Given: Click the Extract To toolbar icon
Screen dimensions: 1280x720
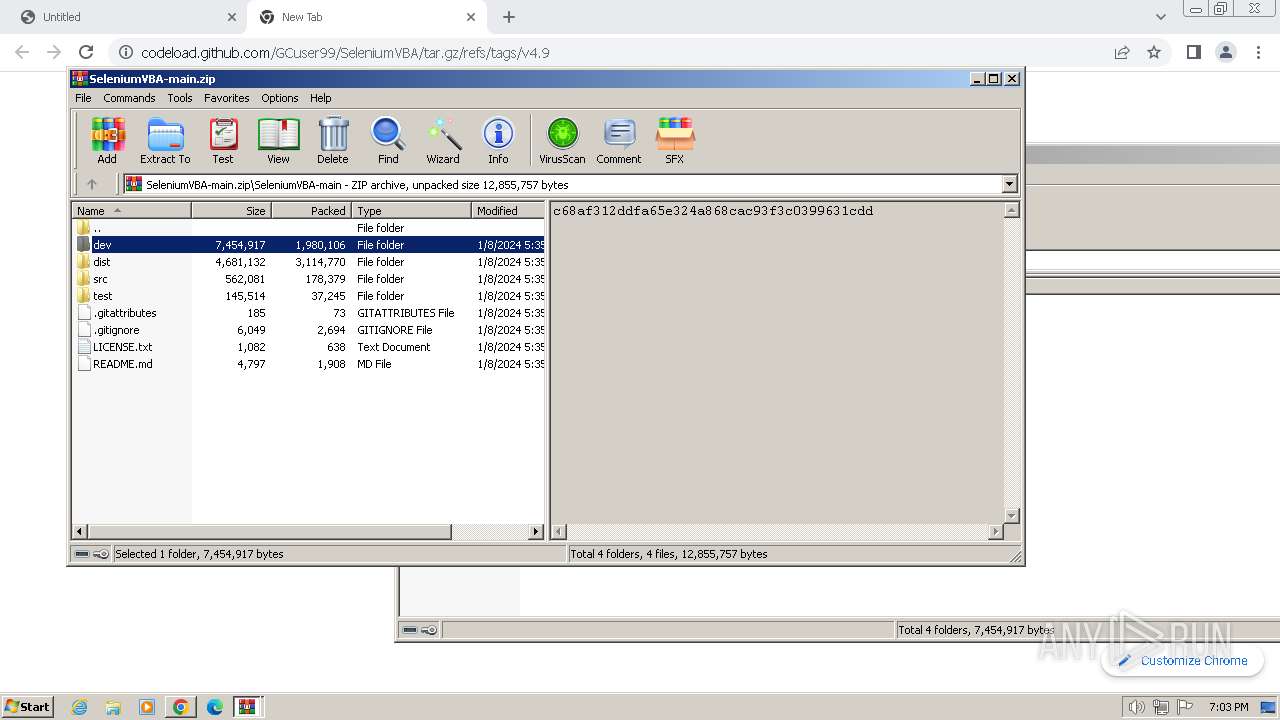Looking at the screenshot, I should point(165,141).
